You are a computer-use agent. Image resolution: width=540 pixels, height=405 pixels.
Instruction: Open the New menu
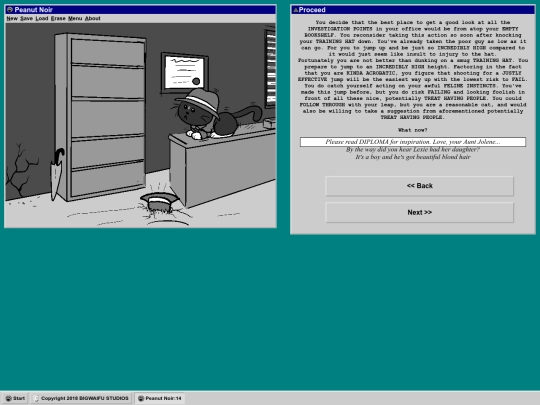(12, 18)
